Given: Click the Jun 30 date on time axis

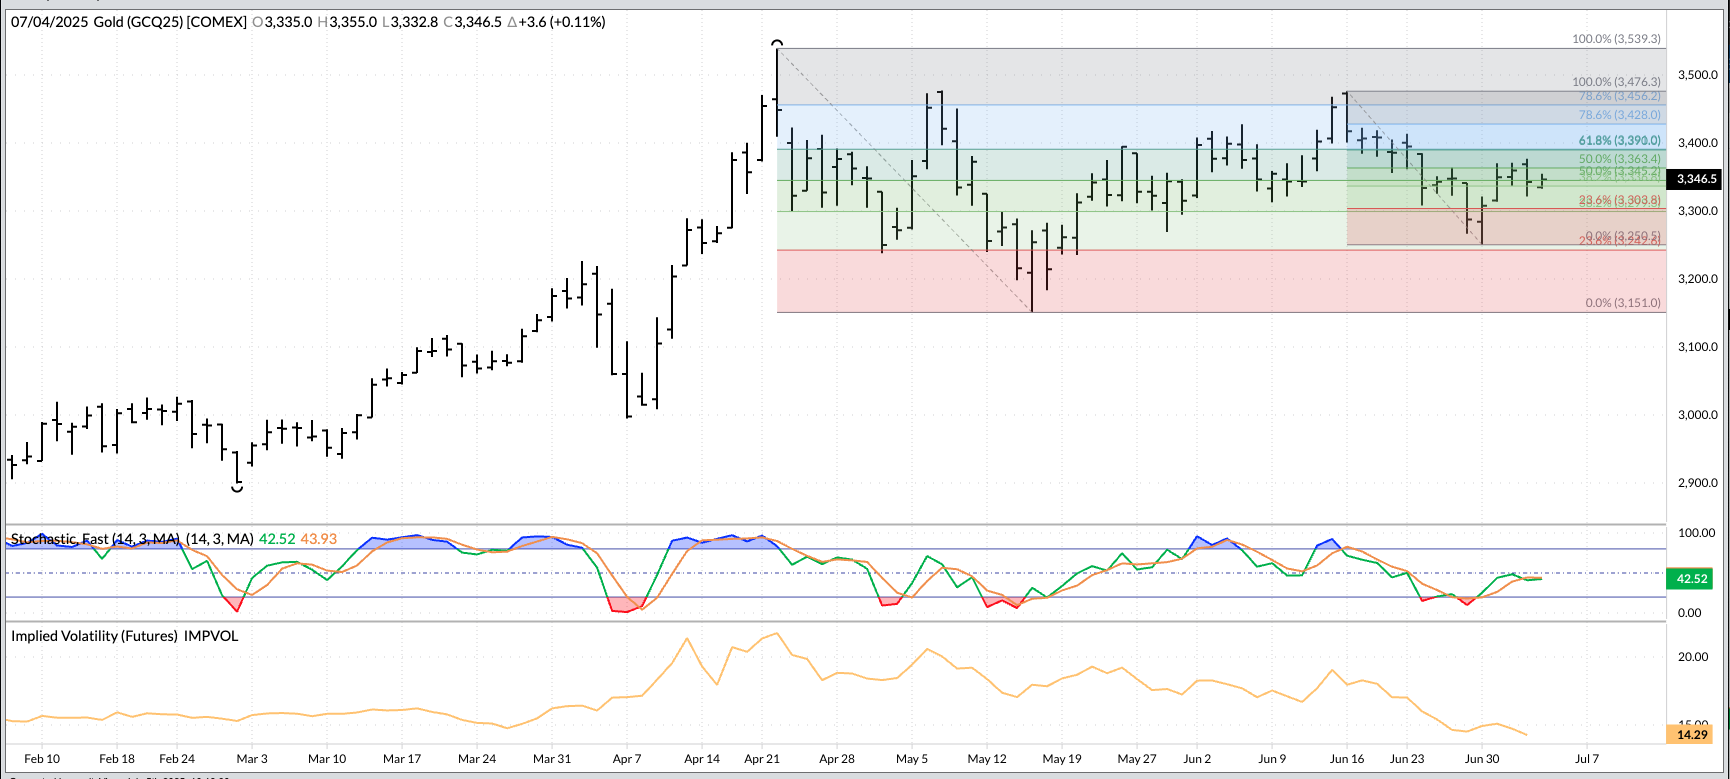Looking at the screenshot, I should [1482, 759].
